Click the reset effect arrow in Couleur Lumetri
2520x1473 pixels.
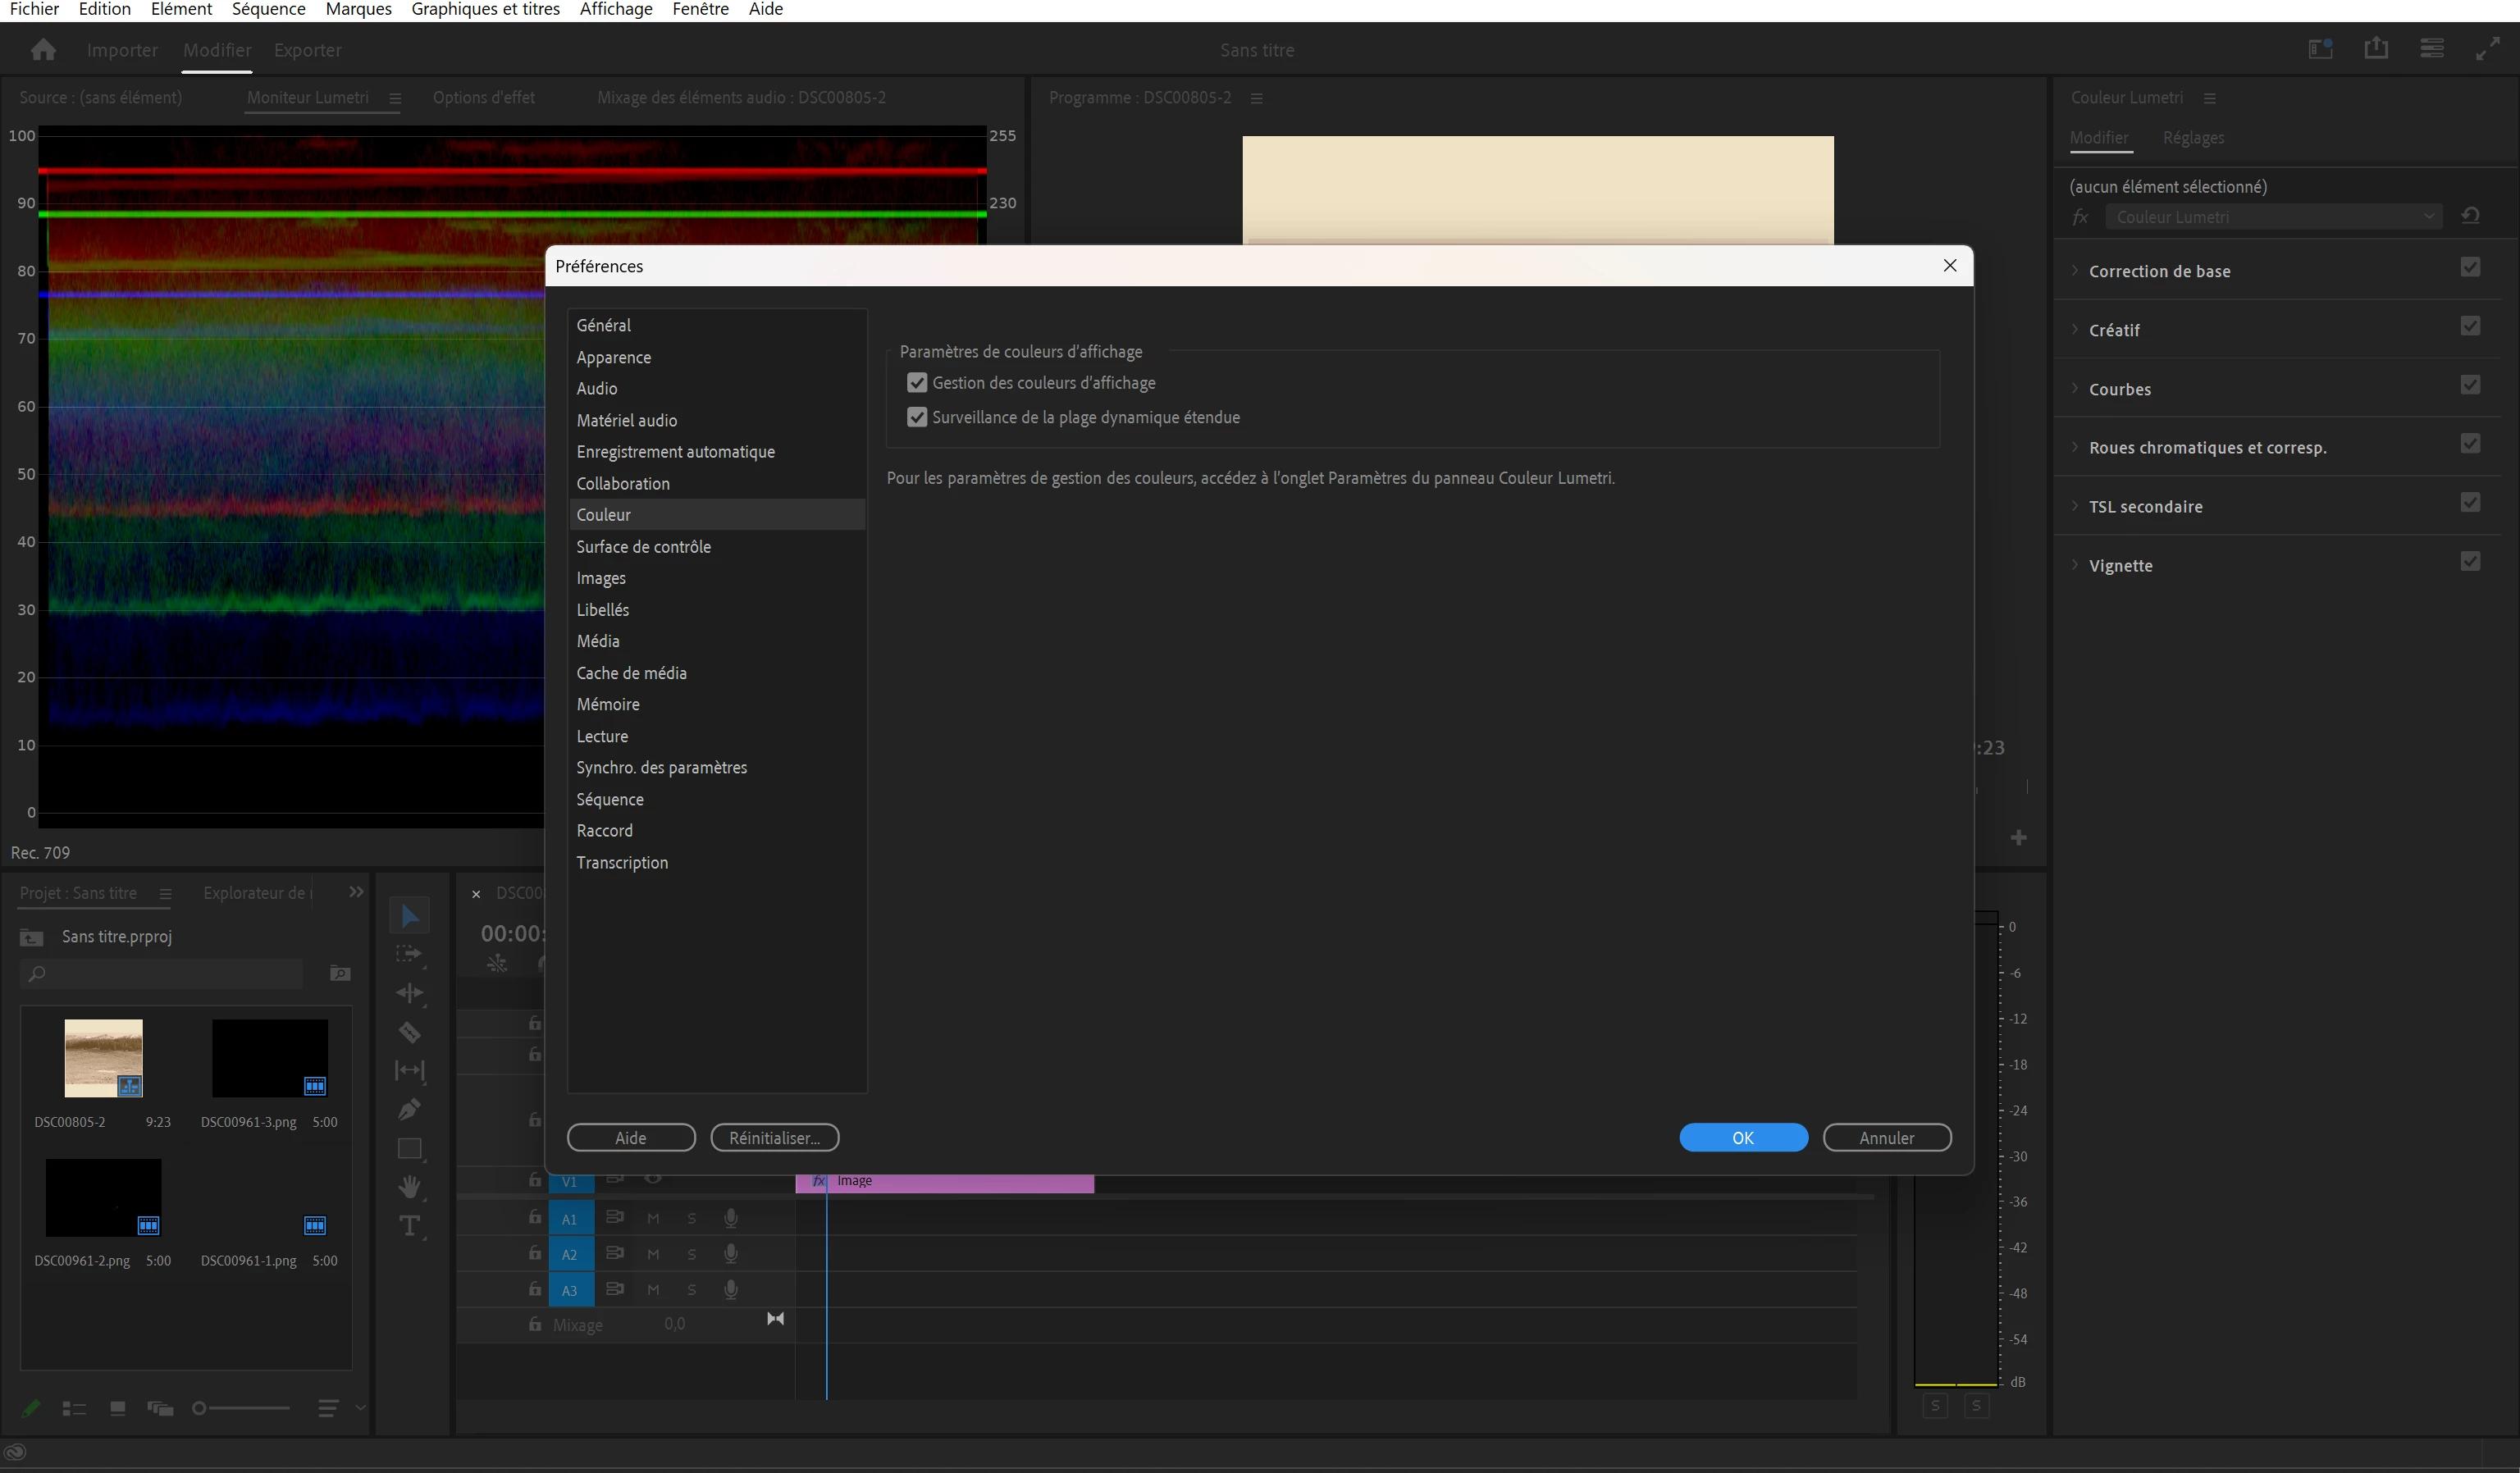(2470, 216)
